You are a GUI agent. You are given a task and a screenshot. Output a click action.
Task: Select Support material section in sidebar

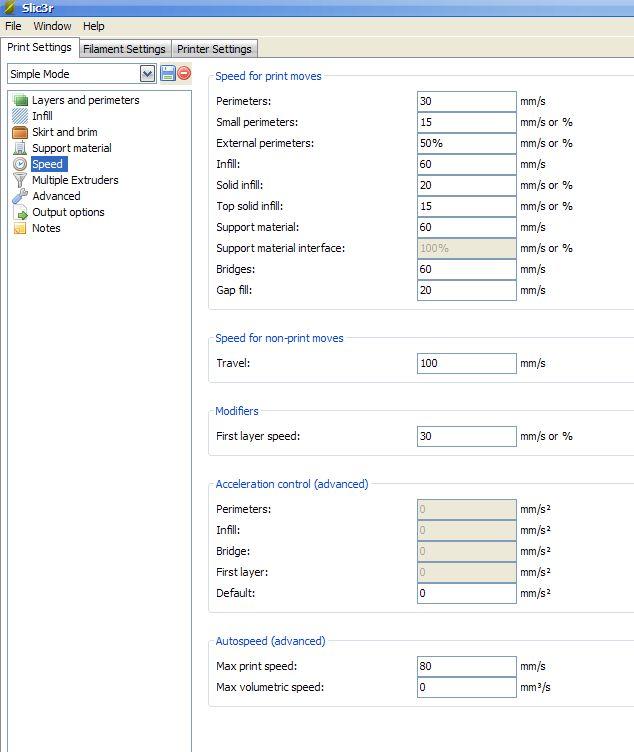click(x=71, y=148)
